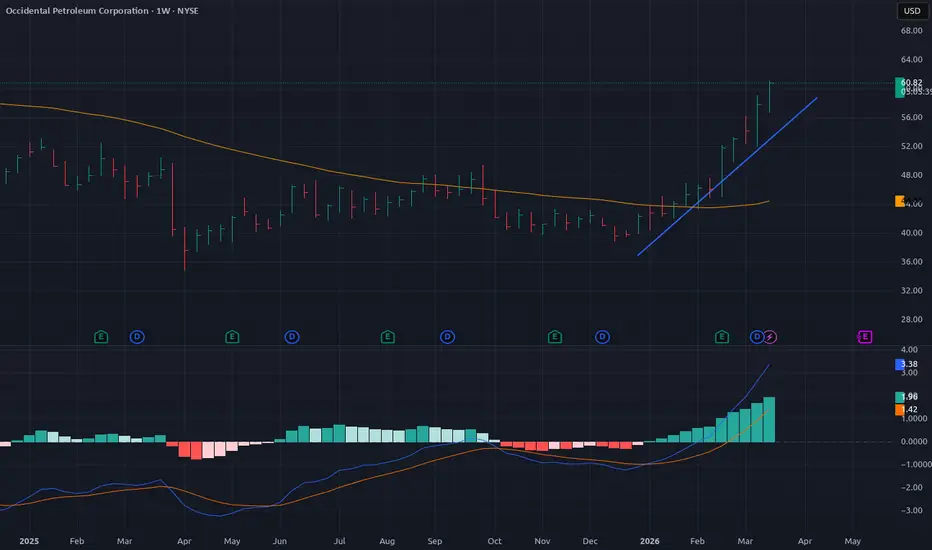Click the 48.00 price axis label
Viewport: 932px width, 550px height.
911,175
